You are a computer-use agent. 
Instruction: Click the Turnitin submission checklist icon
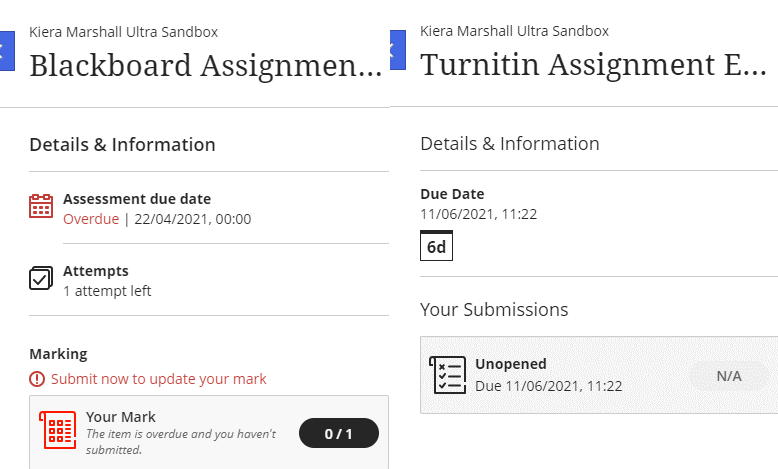point(448,375)
